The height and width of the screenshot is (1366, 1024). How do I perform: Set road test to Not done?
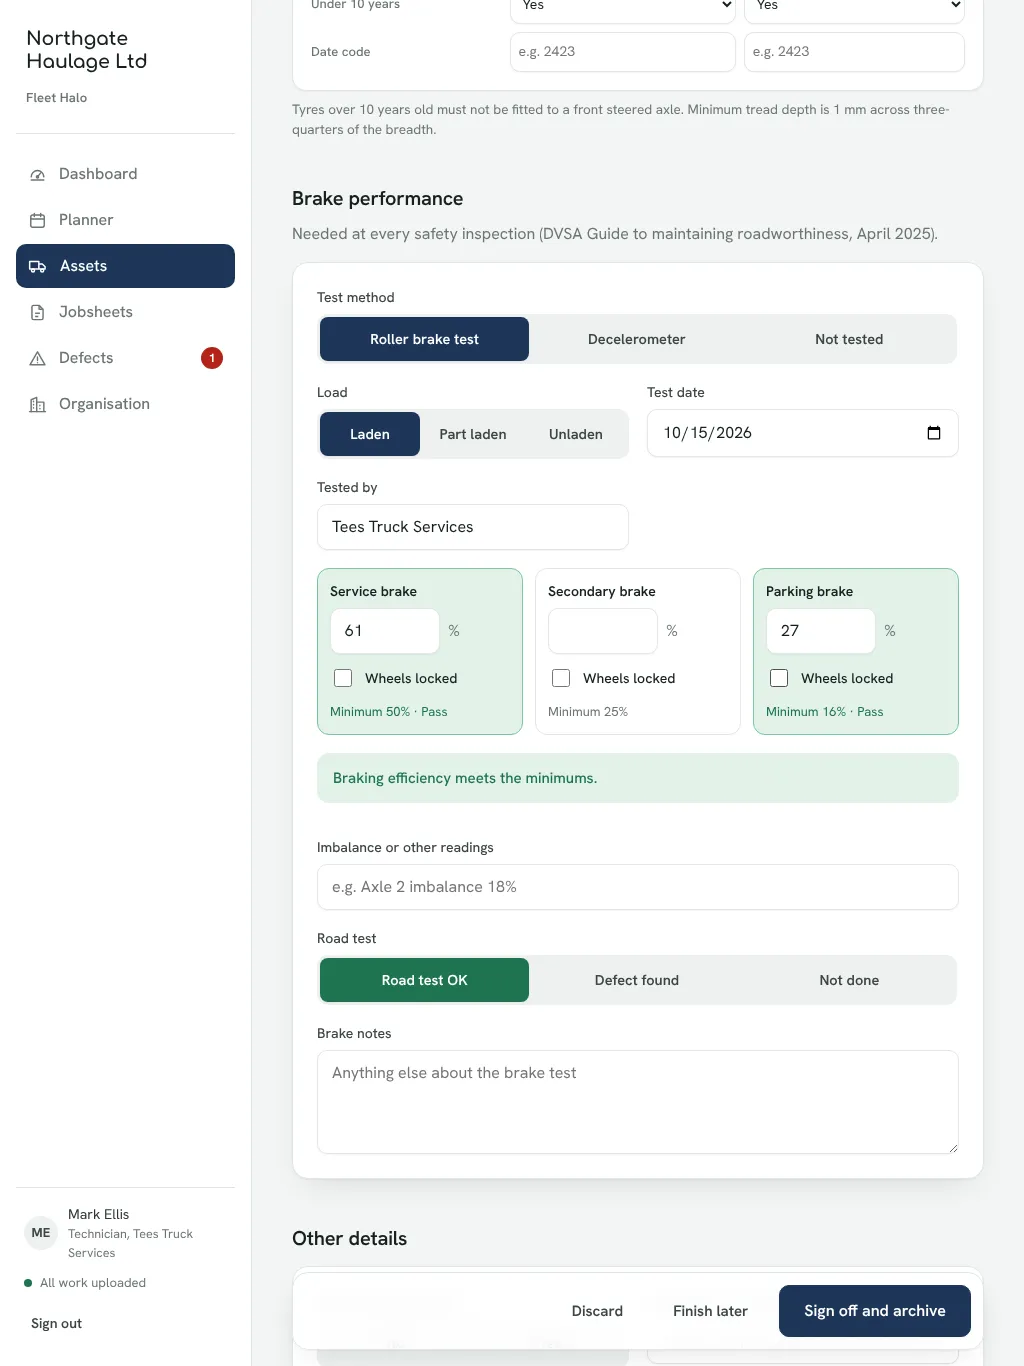[849, 980]
